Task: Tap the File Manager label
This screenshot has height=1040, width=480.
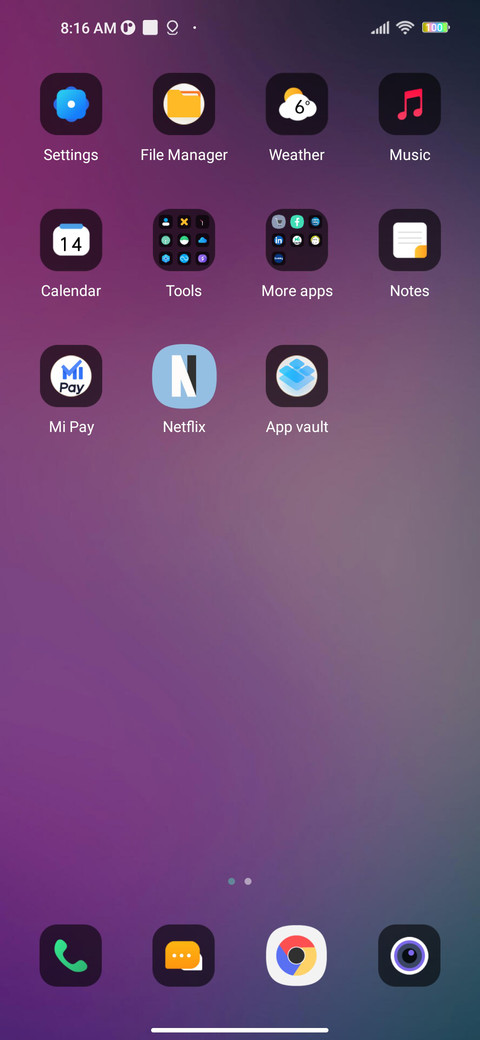Action: pyautogui.click(x=184, y=155)
